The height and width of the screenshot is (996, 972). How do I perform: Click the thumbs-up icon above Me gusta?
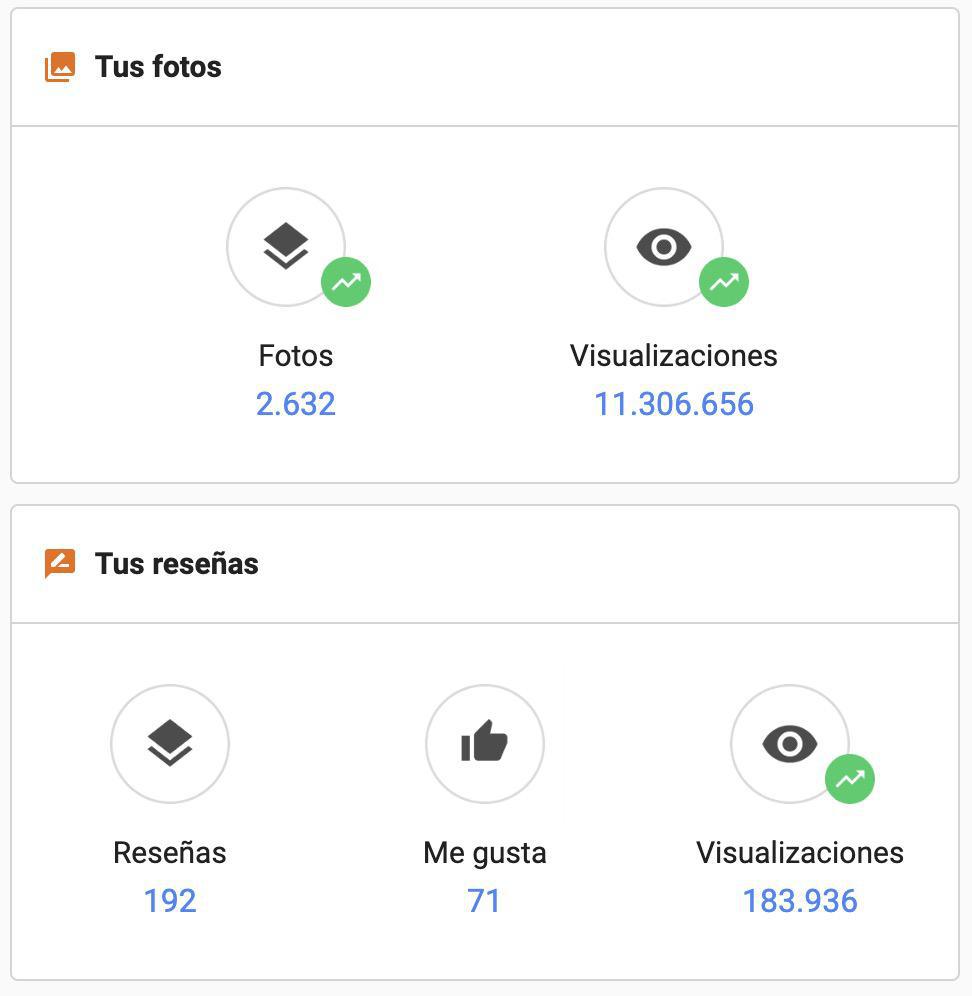(485, 743)
